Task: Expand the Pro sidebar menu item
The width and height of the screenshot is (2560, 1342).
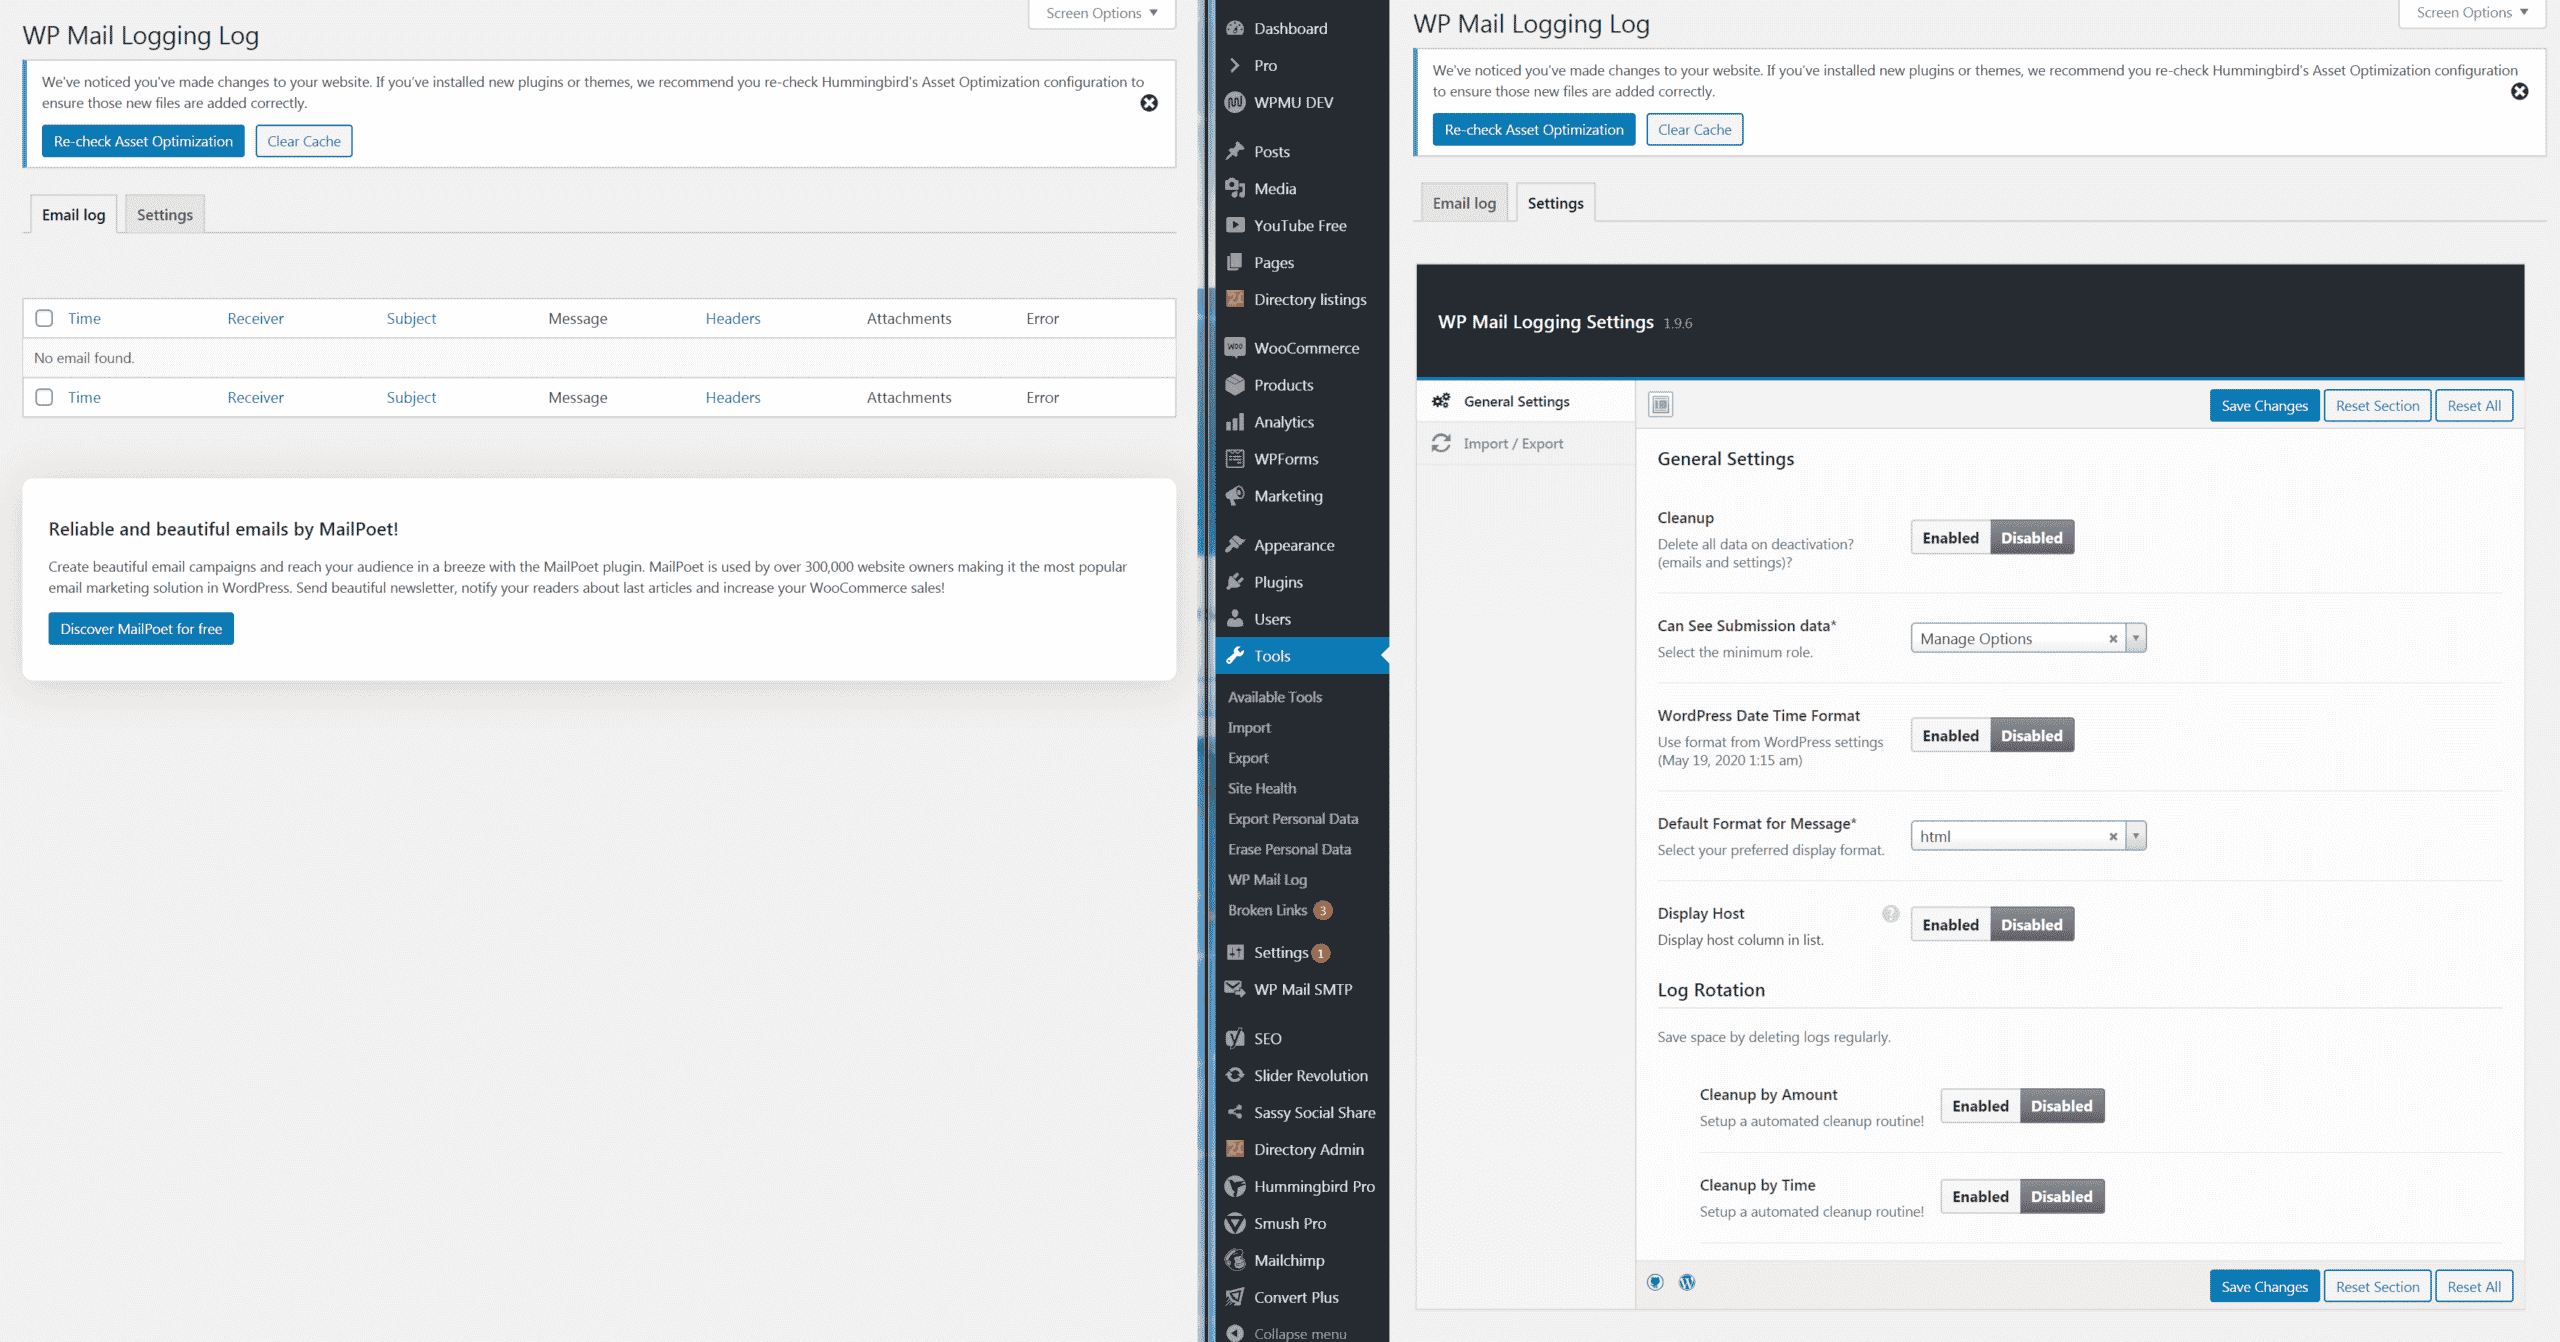Action: (x=1302, y=65)
